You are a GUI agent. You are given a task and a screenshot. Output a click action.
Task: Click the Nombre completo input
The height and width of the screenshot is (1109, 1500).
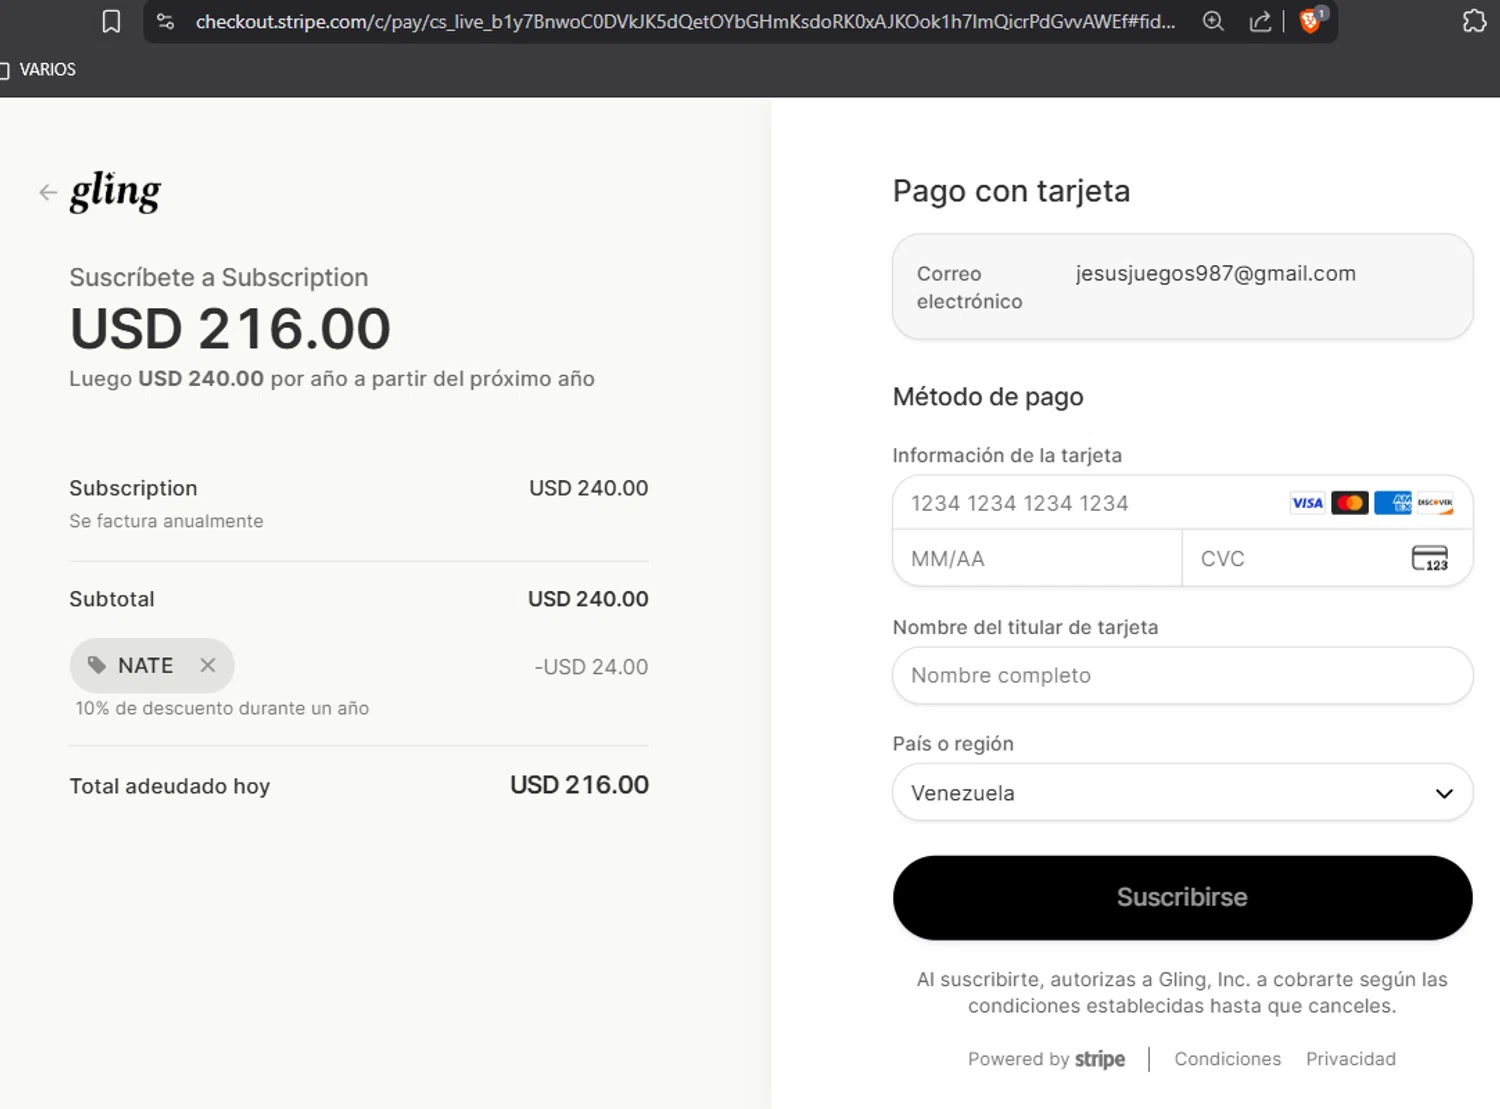pyautogui.click(x=1182, y=675)
